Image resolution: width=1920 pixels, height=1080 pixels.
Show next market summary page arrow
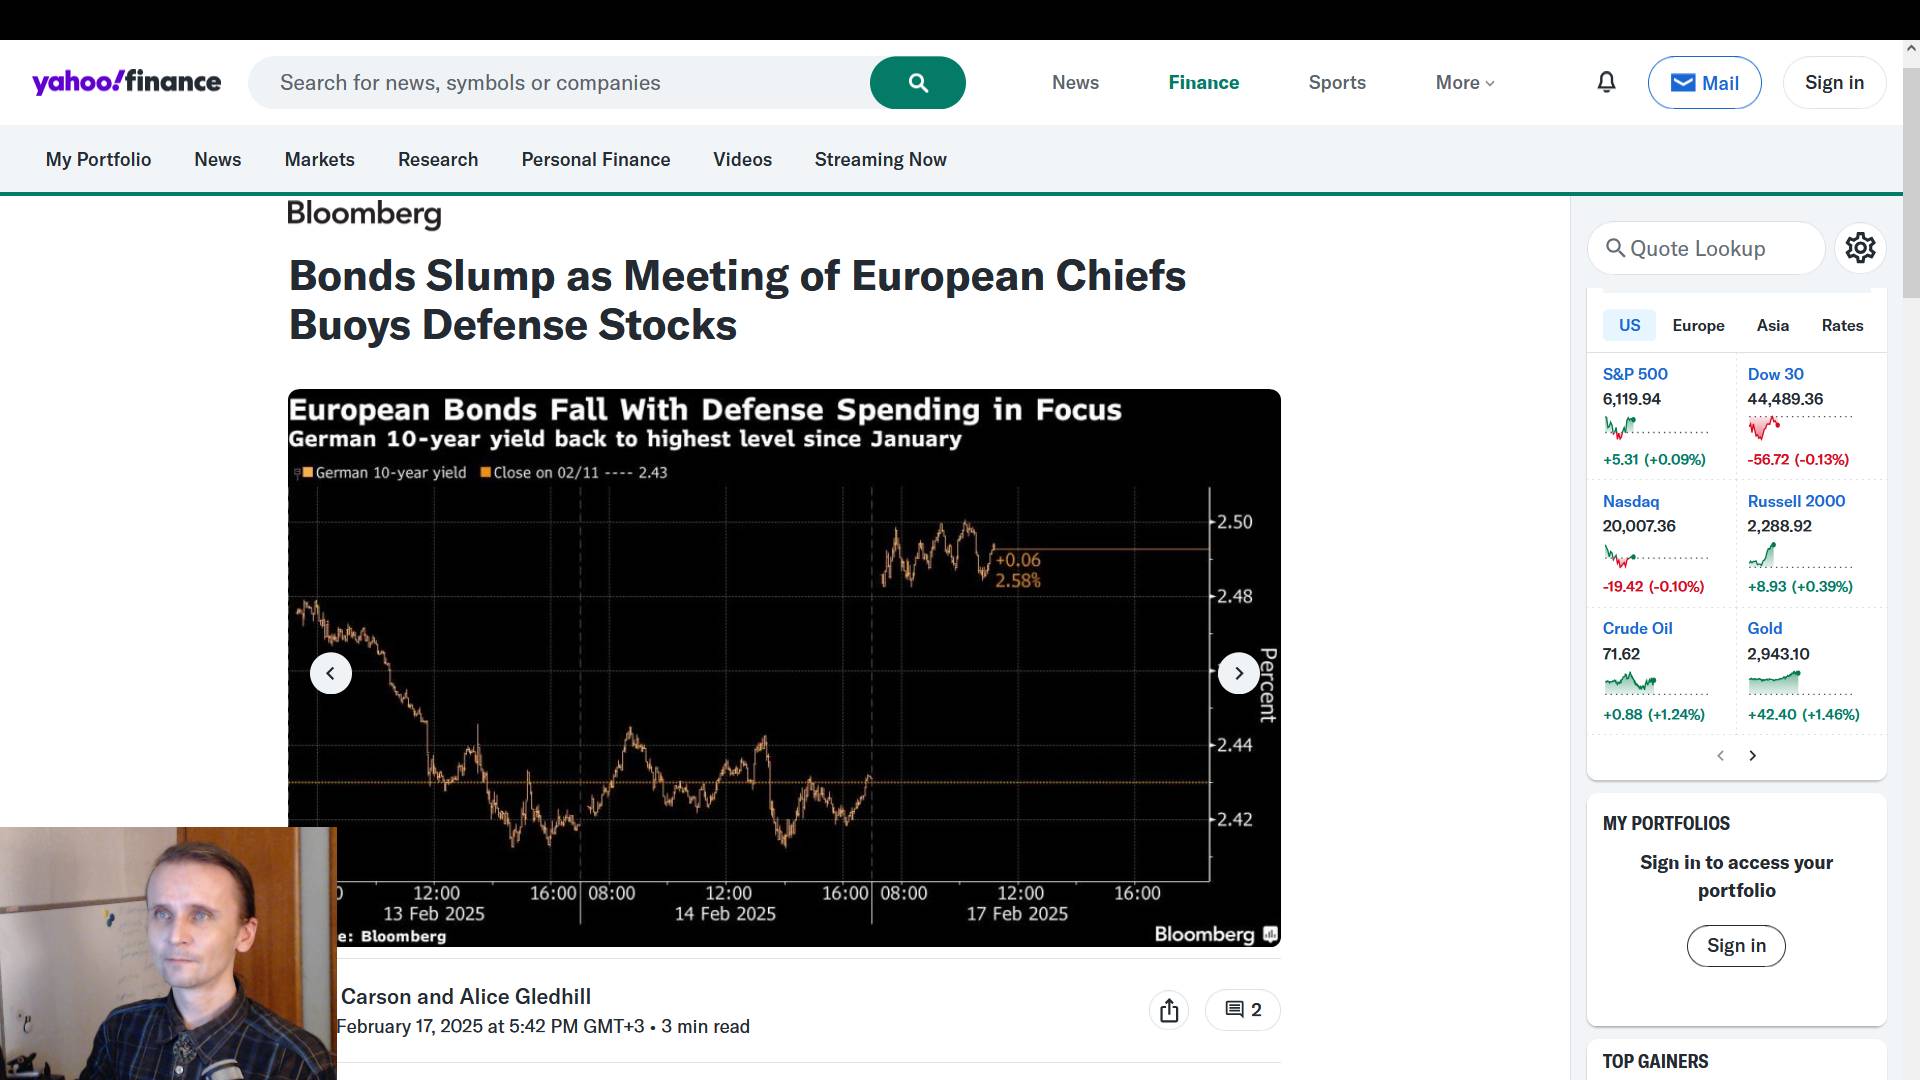point(1752,756)
